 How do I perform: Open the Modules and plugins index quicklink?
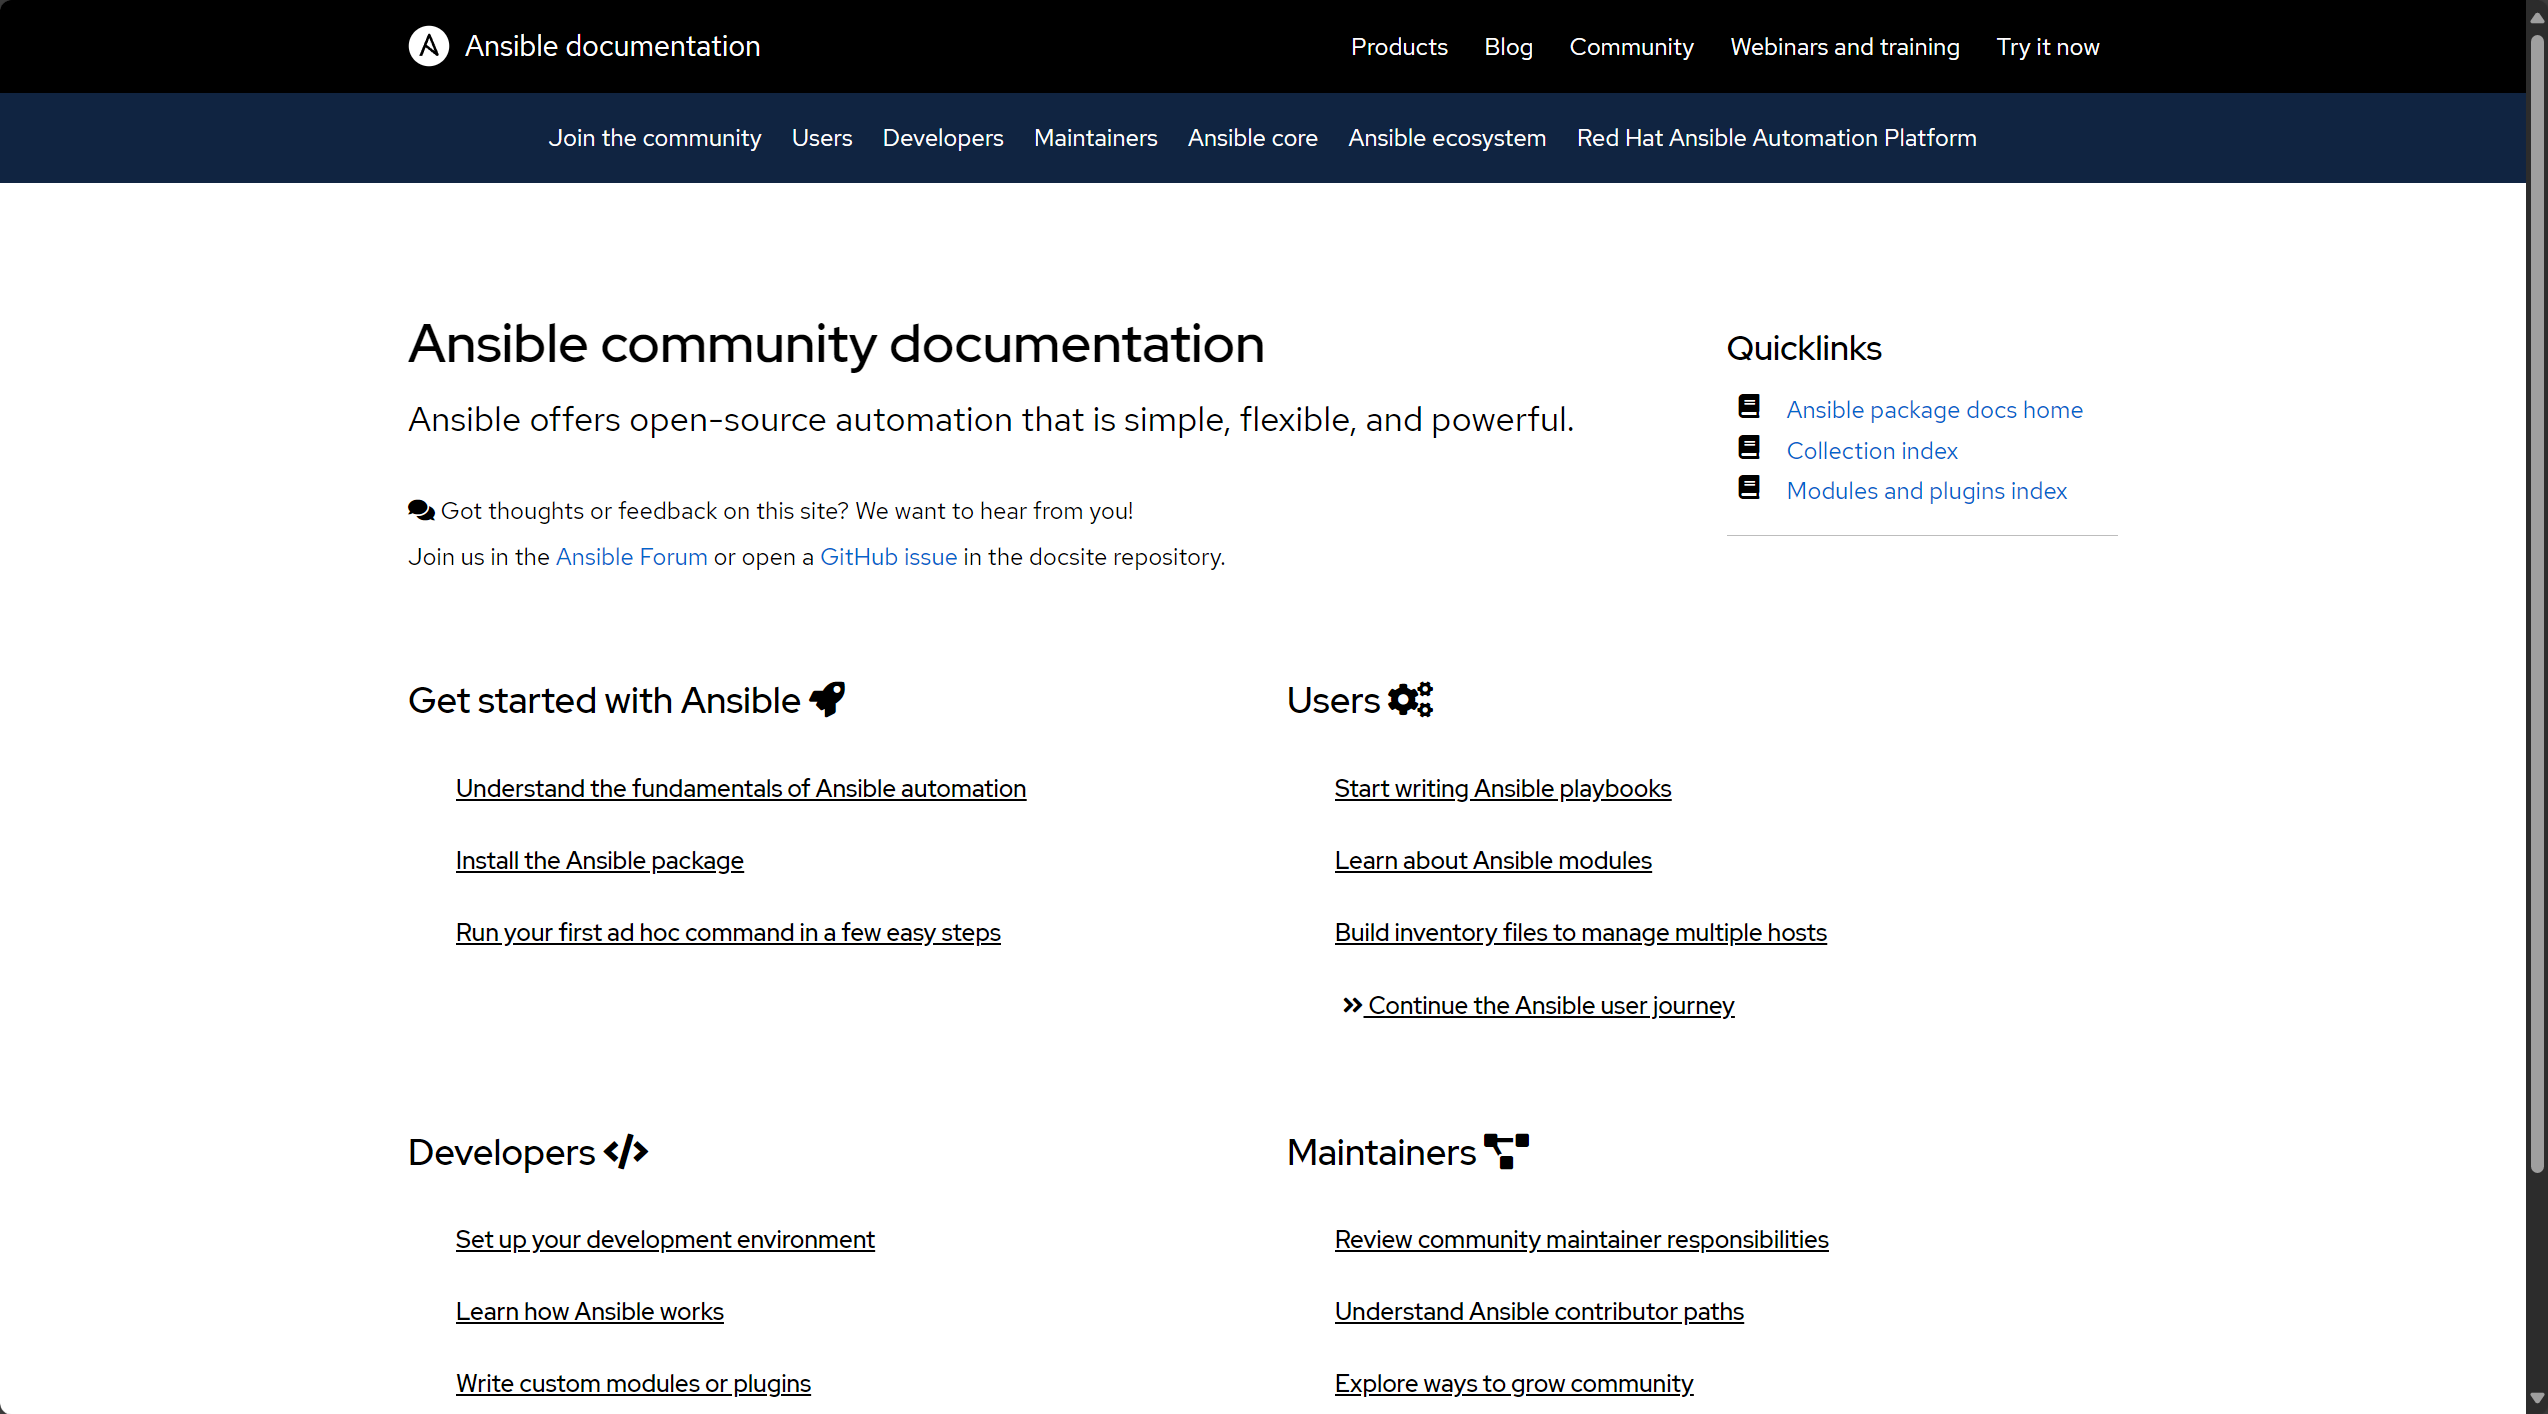tap(1926, 491)
